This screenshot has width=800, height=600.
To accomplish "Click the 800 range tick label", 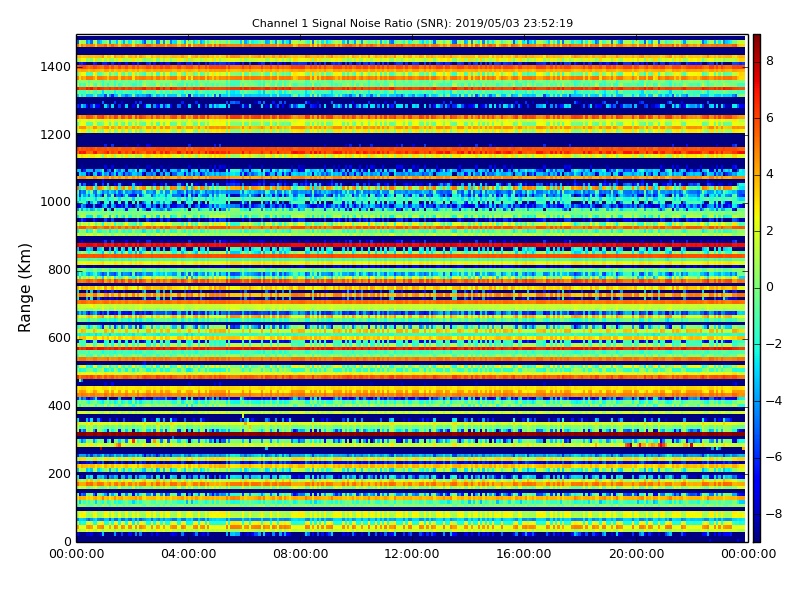I will (x=59, y=270).
